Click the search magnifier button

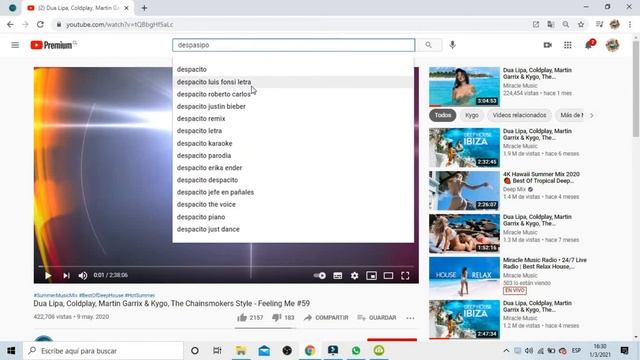pyautogui.click(x=428, y=45)
